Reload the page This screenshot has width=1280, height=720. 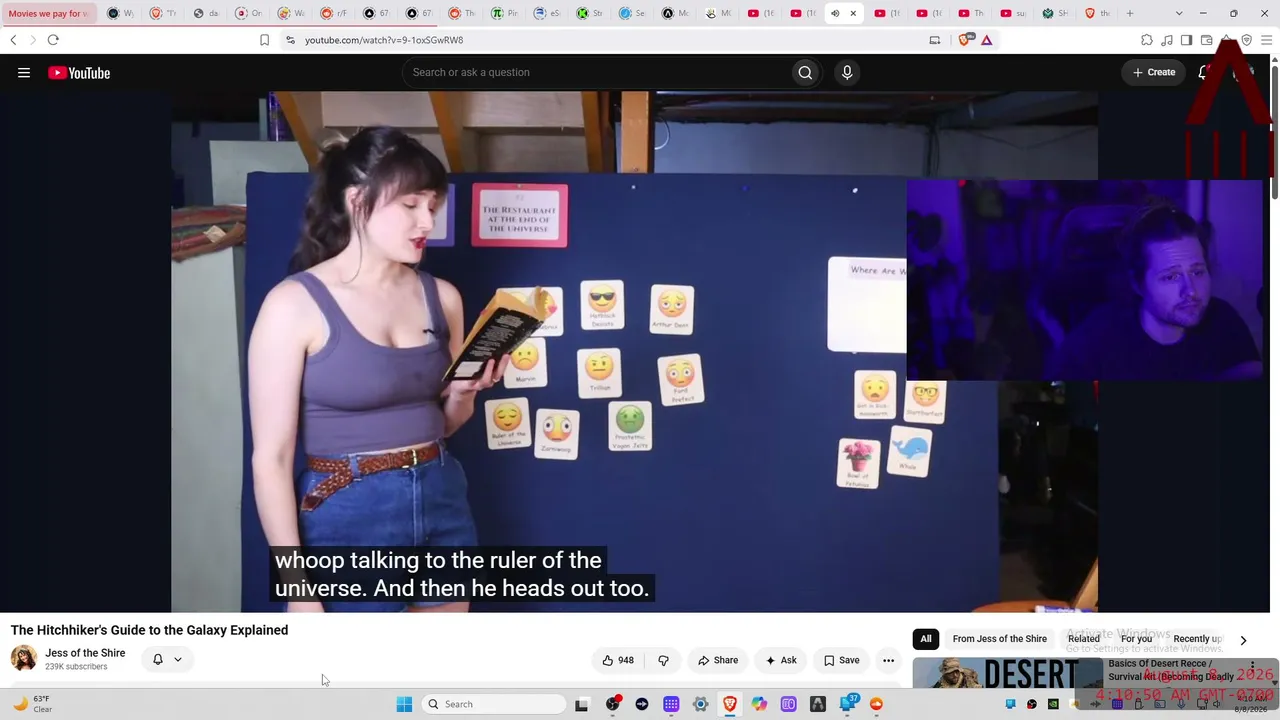click(53, 40)
